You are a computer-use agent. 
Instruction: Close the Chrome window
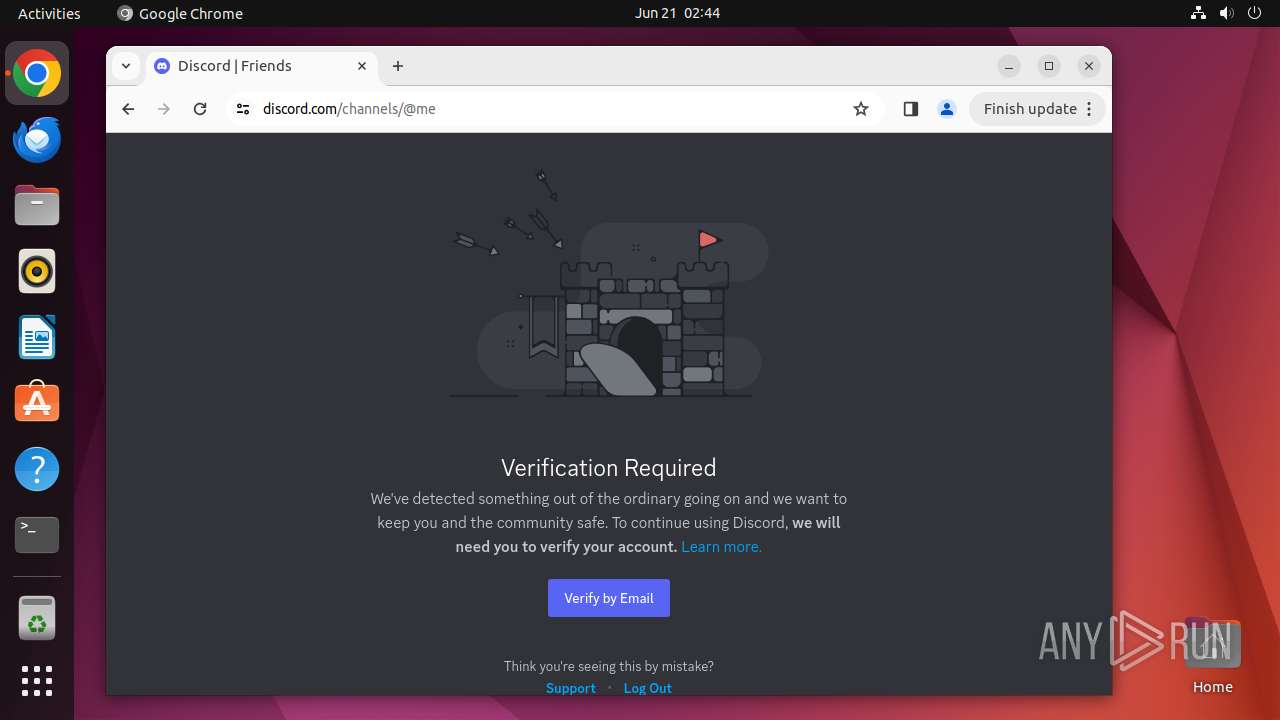tap(1089, 66)
